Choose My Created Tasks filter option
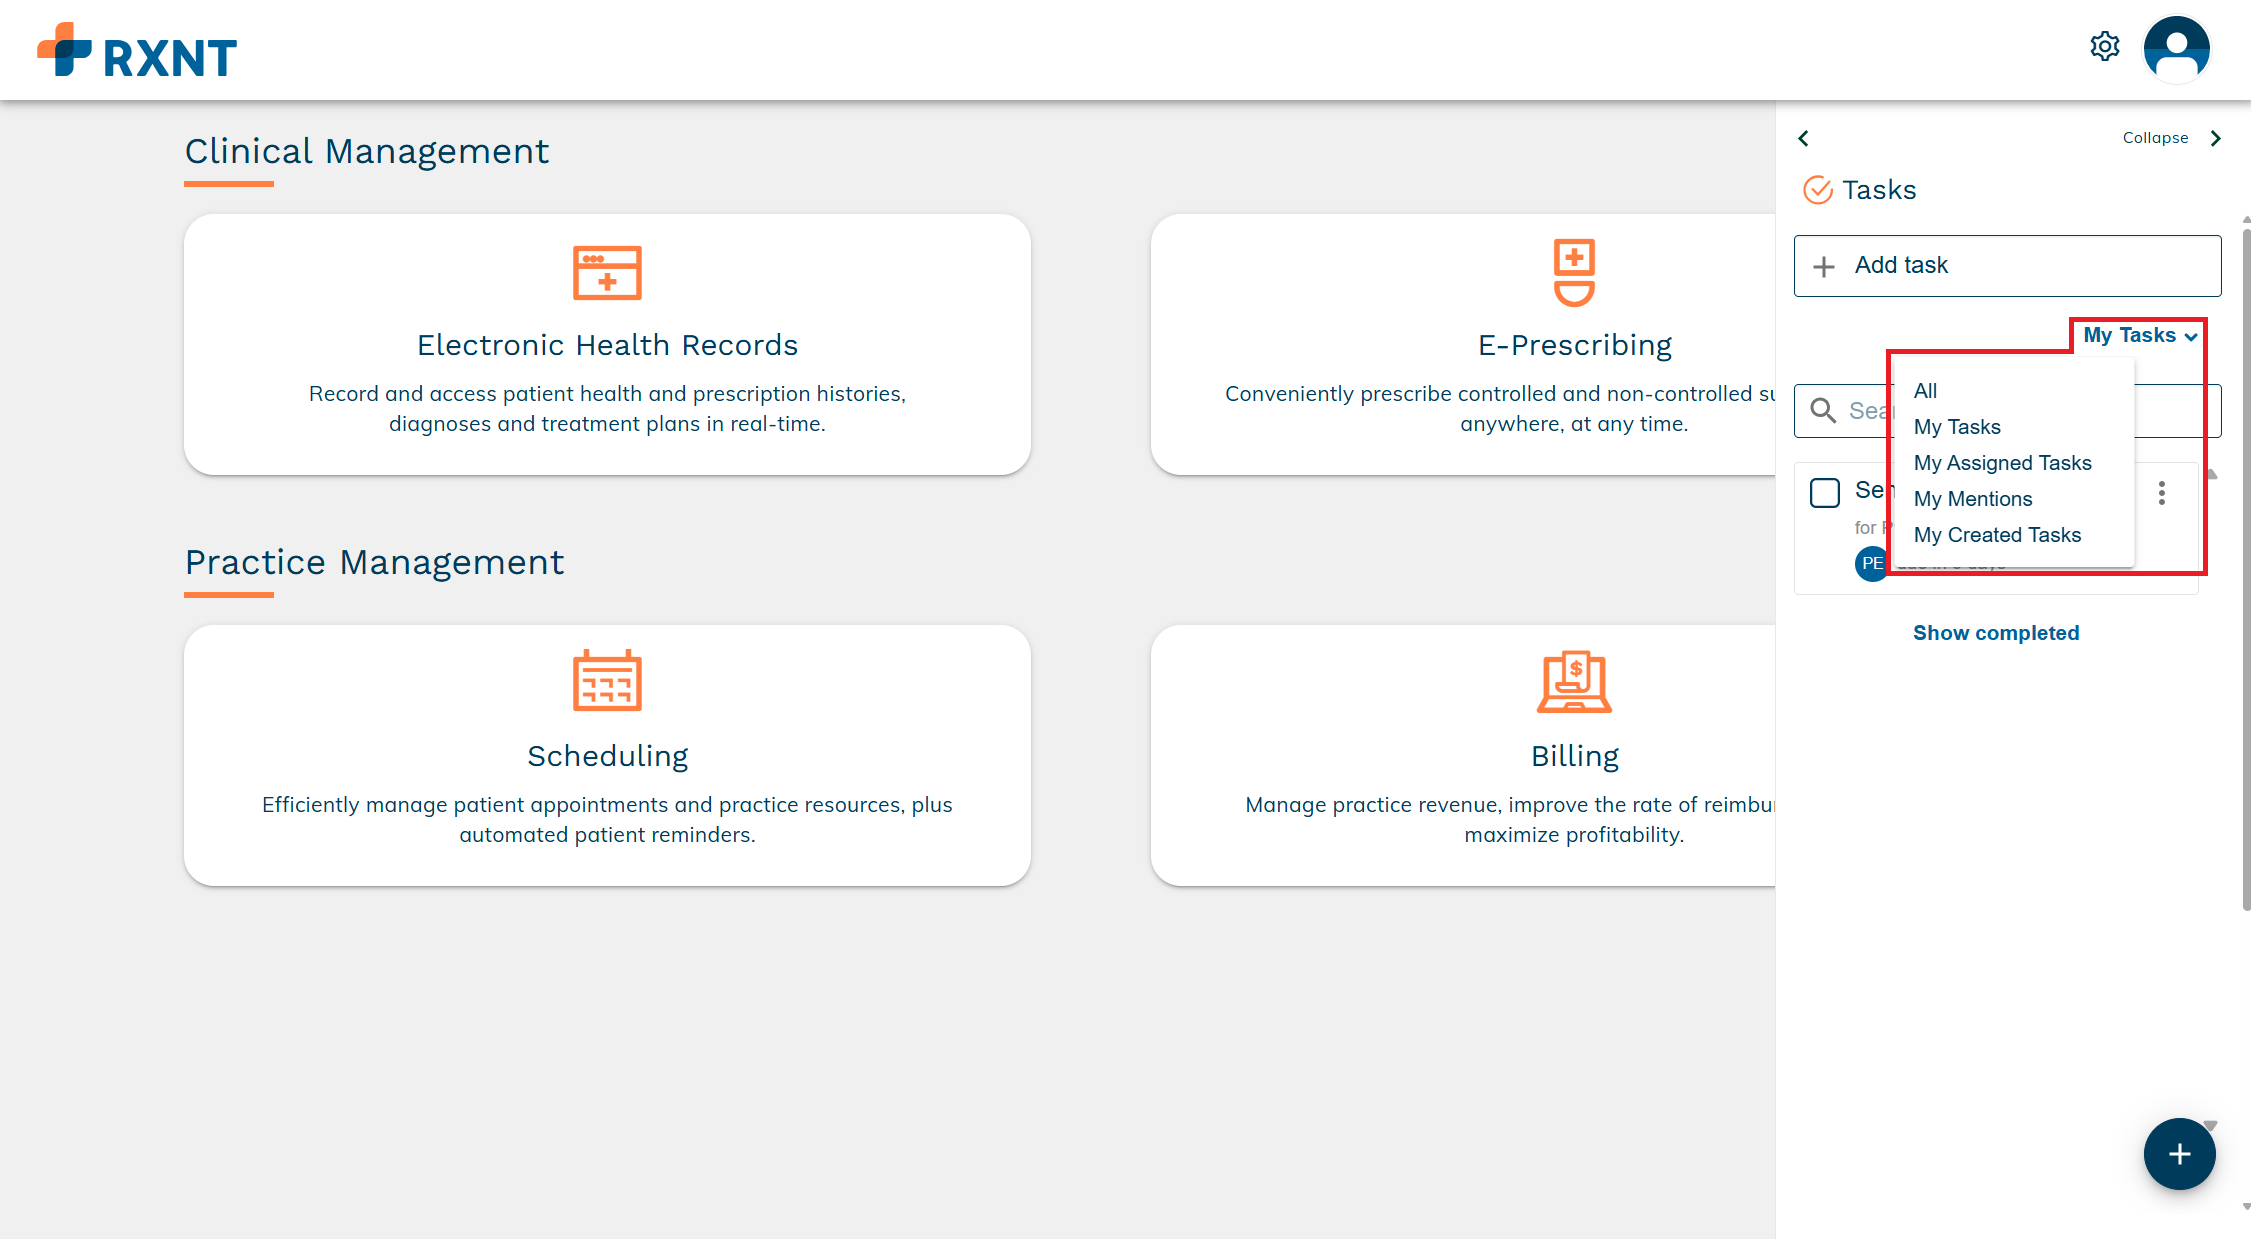 (x=1997, y=535)
